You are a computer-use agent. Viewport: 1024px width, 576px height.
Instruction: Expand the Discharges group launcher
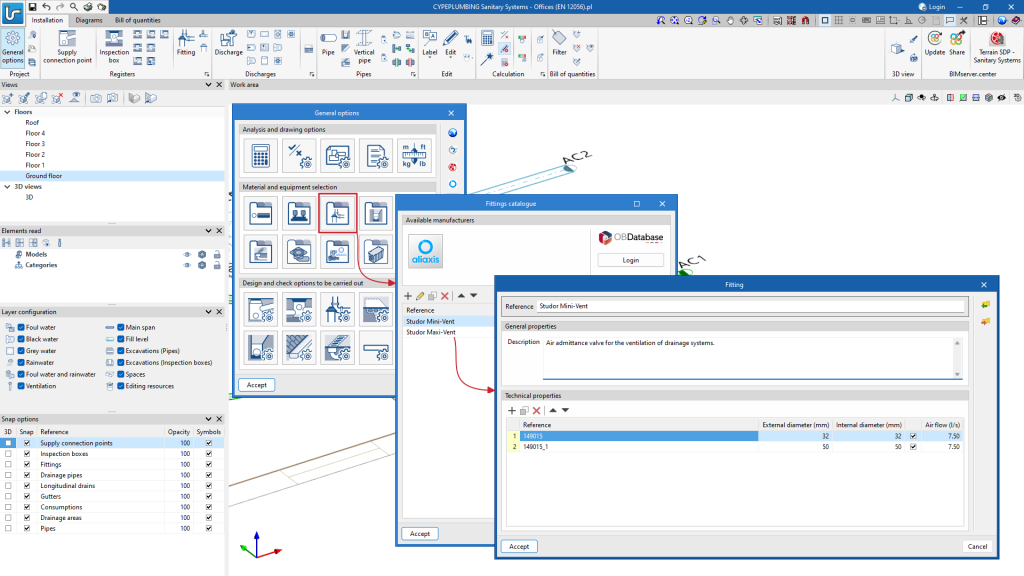(x=312, y=74)
